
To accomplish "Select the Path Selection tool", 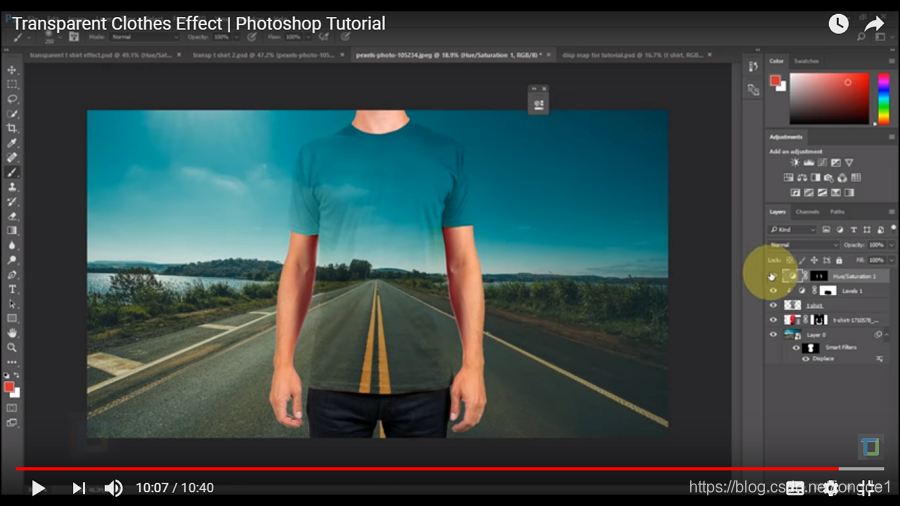I will pos(12,304).
